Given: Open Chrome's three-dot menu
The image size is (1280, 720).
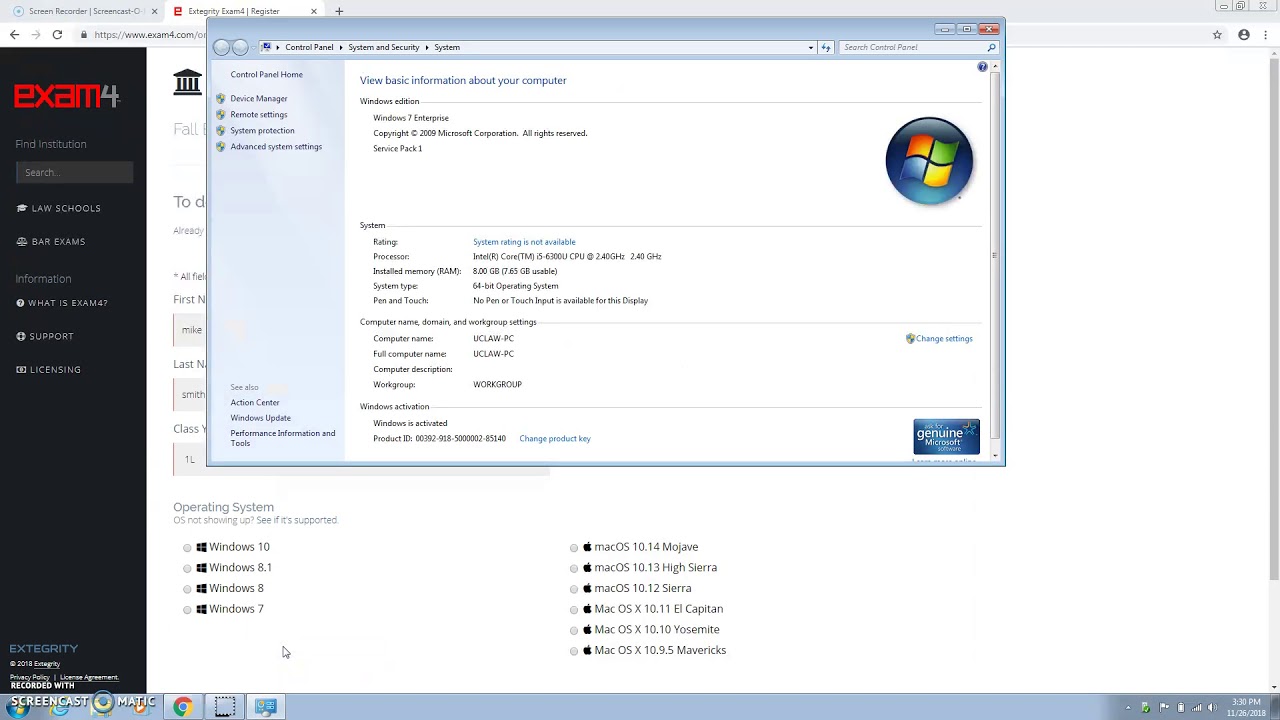Looking at the screenshot, I should (1267, 34).
